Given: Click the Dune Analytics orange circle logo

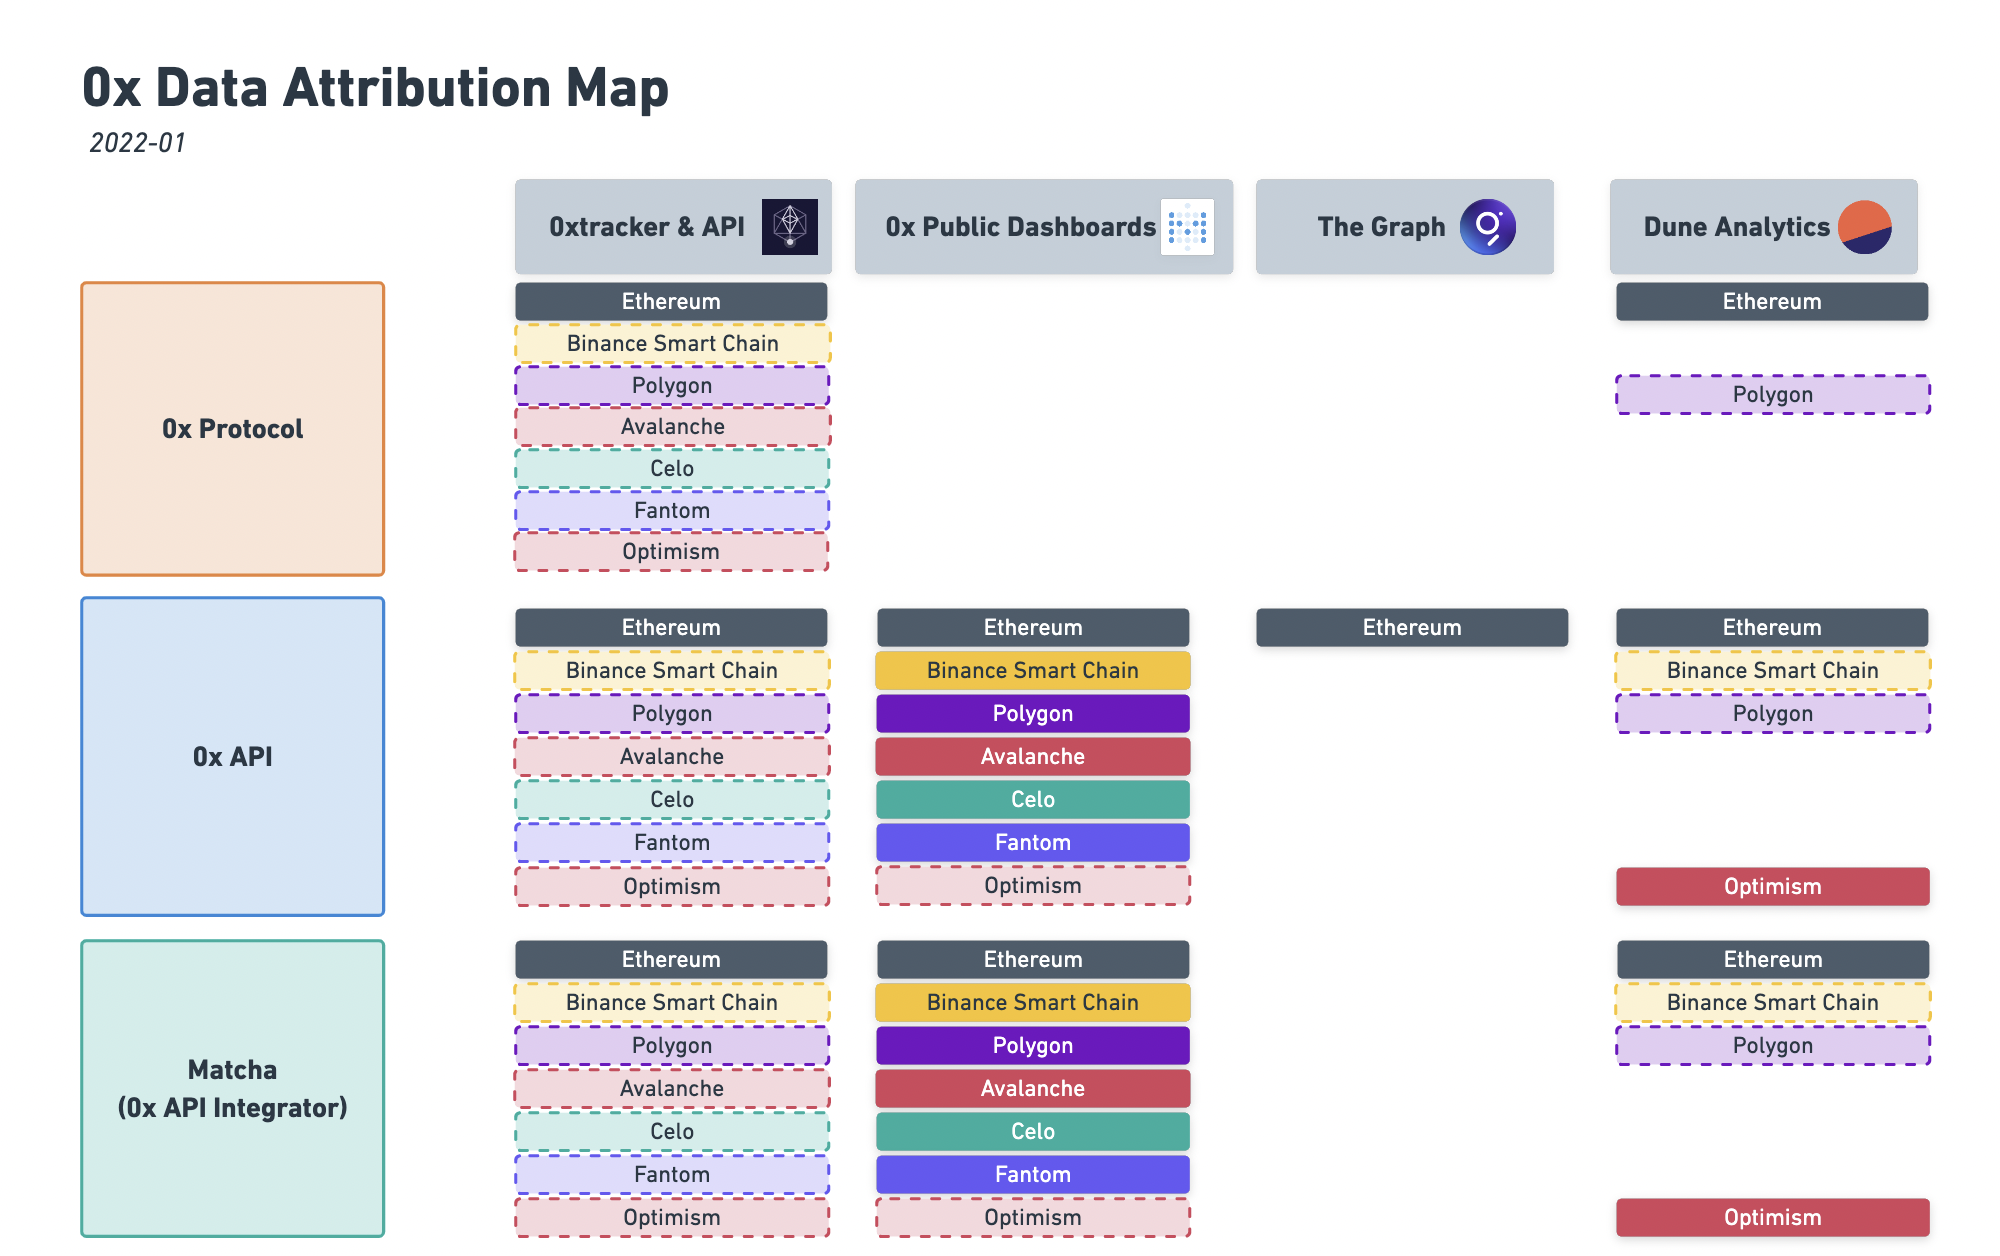Looking at the screenshot, I should pyautogui.click(x=1865, y=227).
